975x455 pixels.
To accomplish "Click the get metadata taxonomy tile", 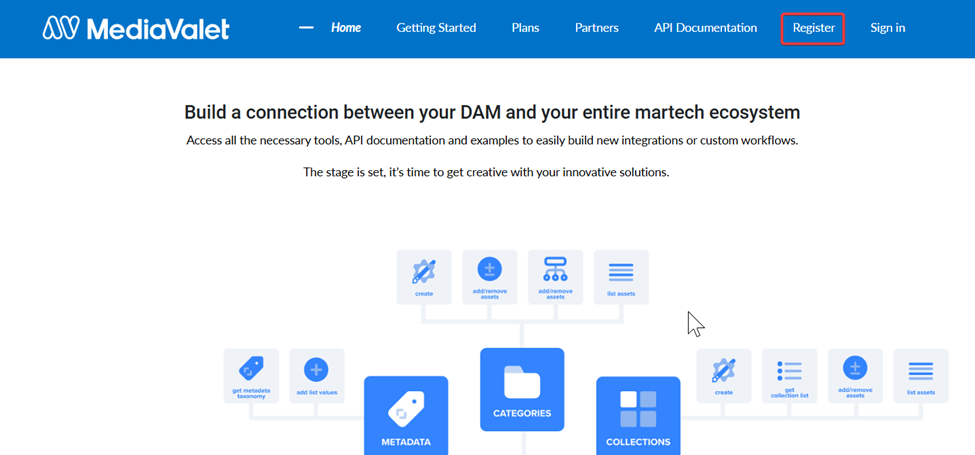I will point(251,375).
